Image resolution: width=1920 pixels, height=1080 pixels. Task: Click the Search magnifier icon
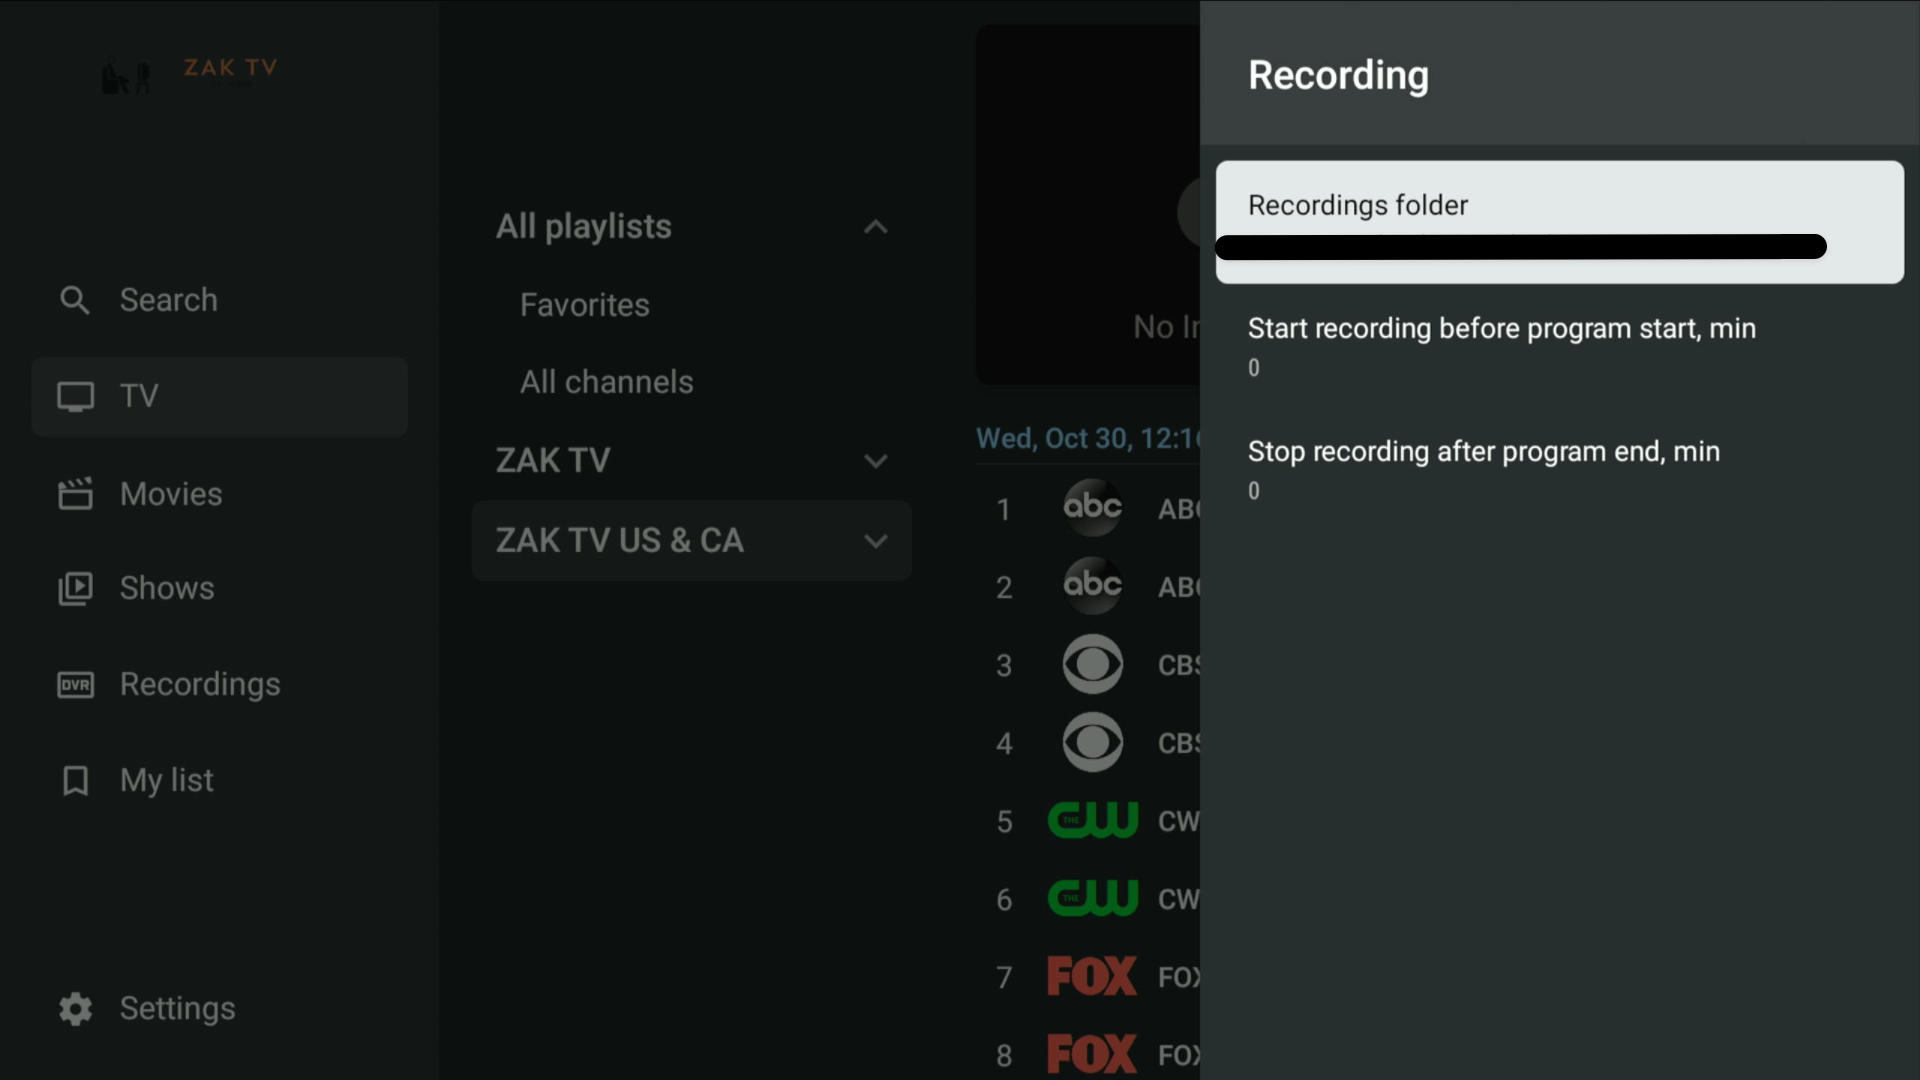pyautogui.click(x=74, y=300)
